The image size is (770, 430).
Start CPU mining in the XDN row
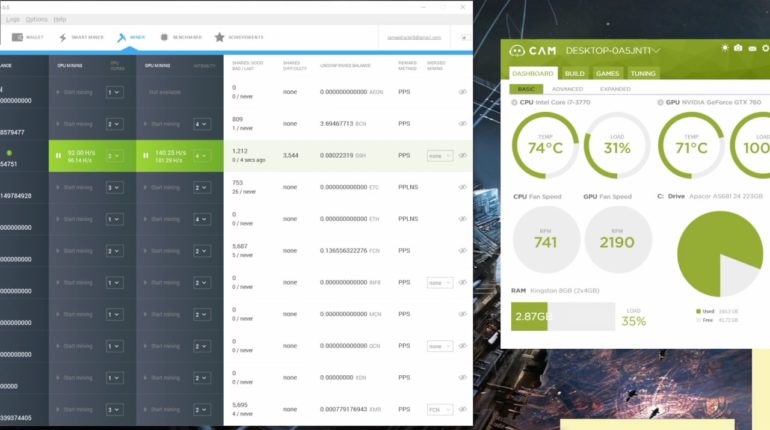pyautogui.click(x=75, y=378)
